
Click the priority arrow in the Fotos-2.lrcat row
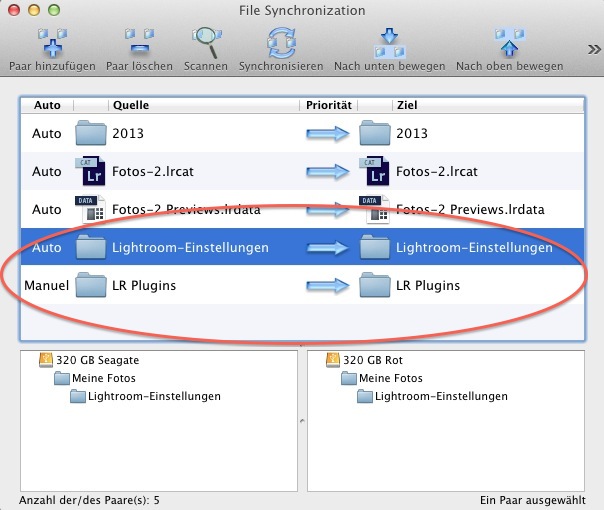(327, 171)
